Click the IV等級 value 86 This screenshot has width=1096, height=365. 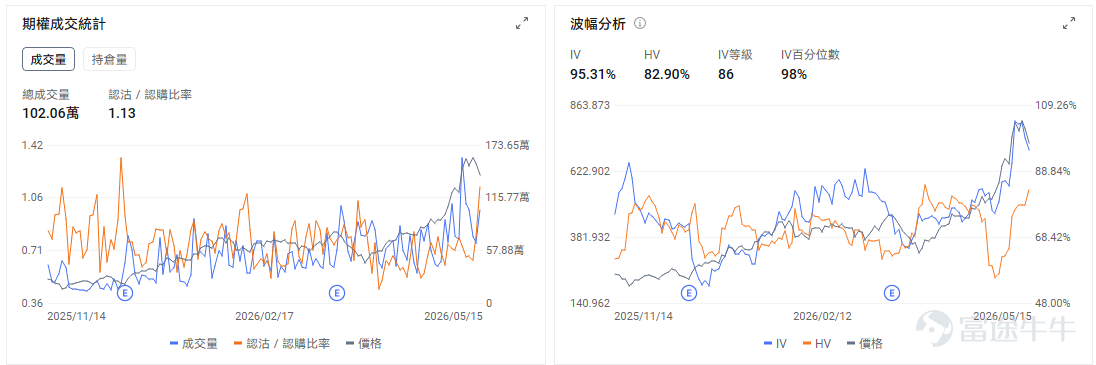click(x=726, y=73)
